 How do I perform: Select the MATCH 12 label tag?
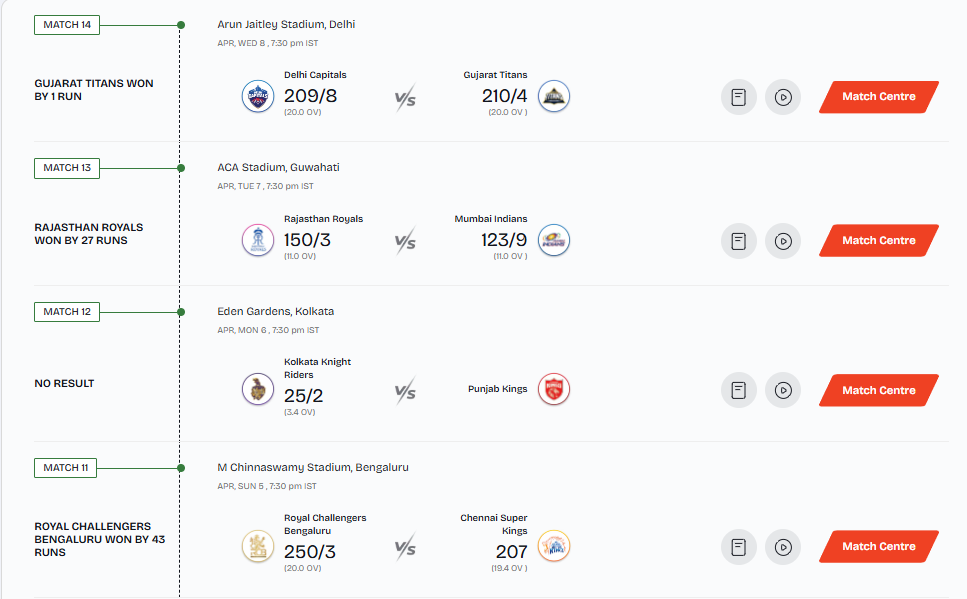(67, 312)
